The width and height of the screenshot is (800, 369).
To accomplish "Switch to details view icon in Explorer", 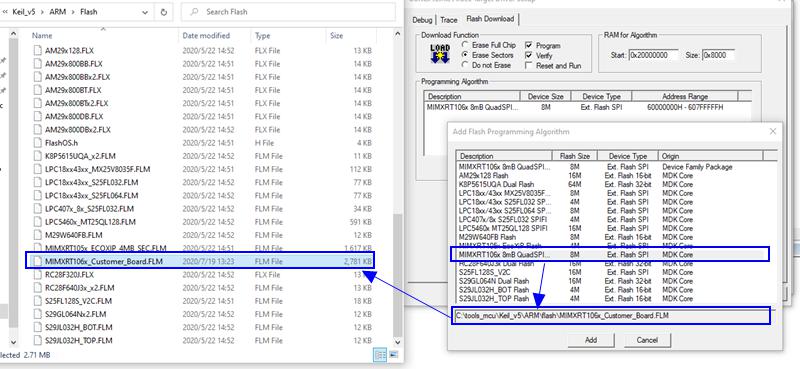I will (x=380, y=355).
